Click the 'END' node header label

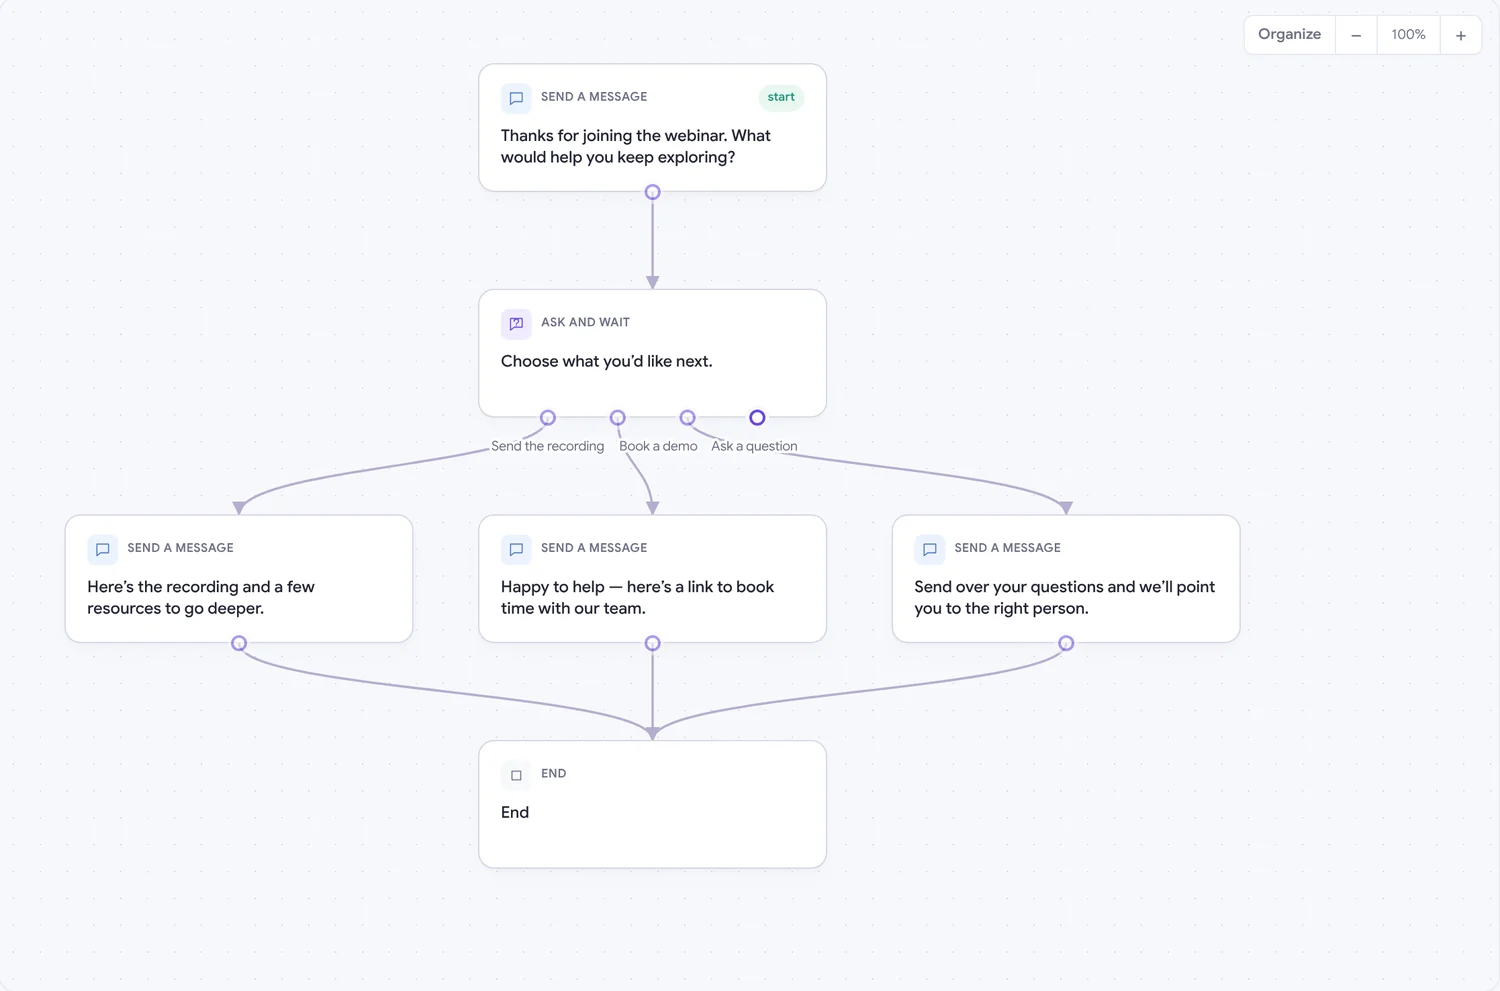coord(554,773)
